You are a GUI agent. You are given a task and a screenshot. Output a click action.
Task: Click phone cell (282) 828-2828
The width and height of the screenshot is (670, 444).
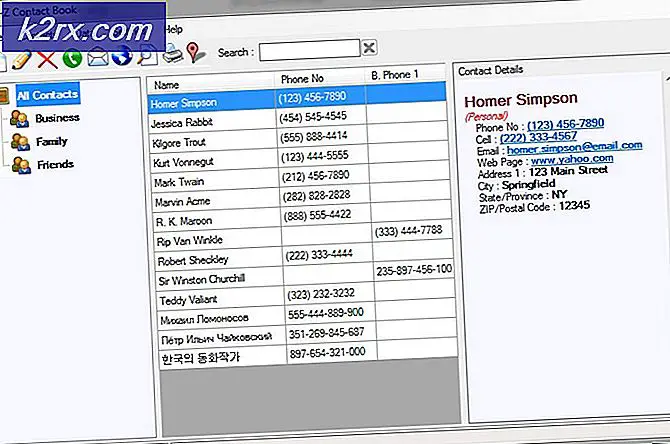point(317,196)
